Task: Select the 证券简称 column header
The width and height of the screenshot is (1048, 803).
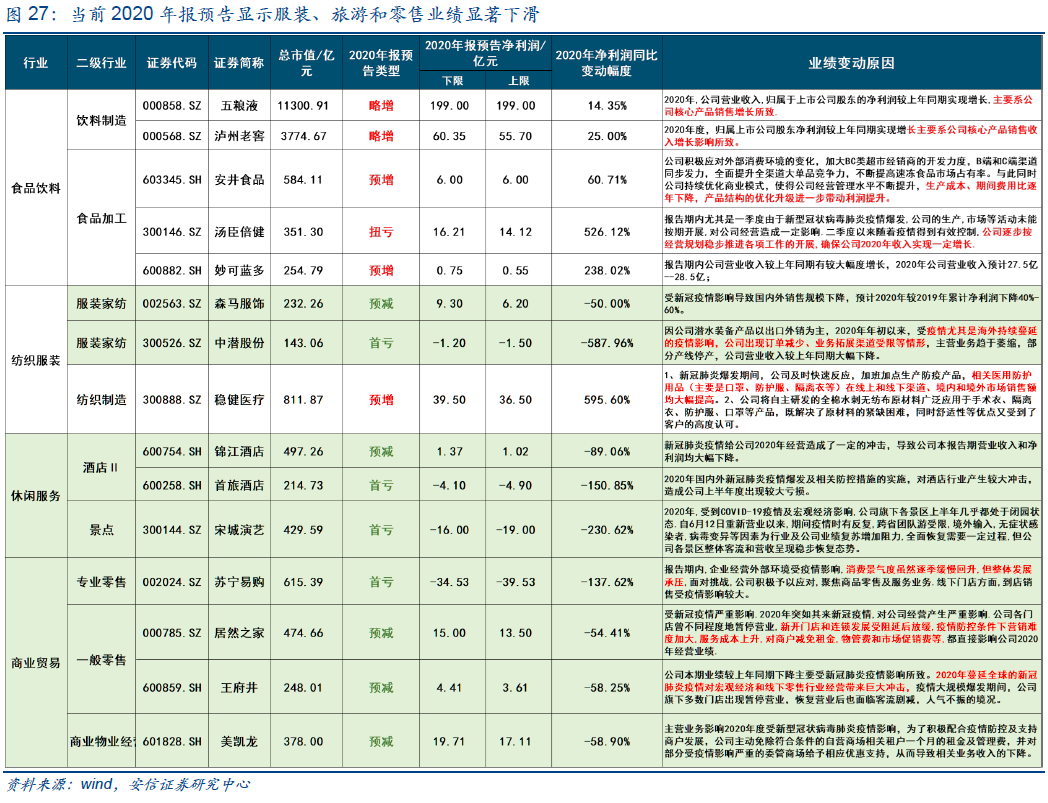Action: (x=239, y=63)
